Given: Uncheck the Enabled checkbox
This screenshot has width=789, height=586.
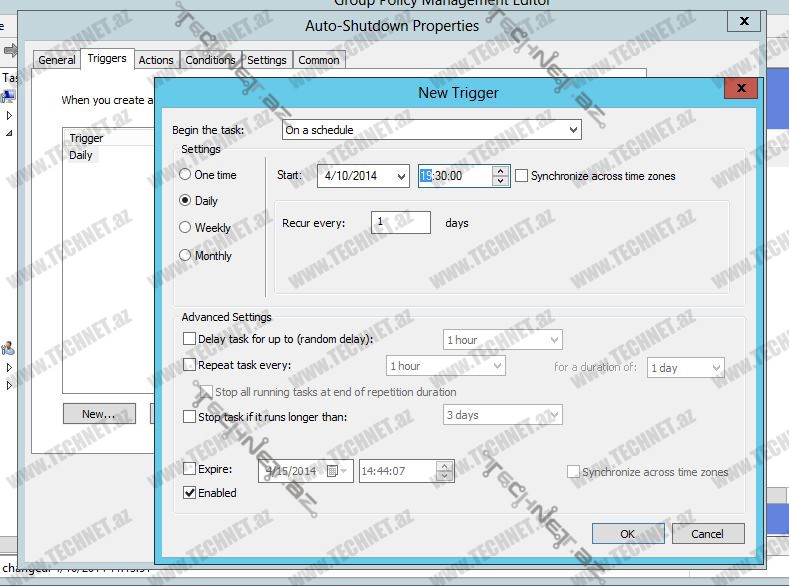Looking at the screenshot, I should coord(190,493).
